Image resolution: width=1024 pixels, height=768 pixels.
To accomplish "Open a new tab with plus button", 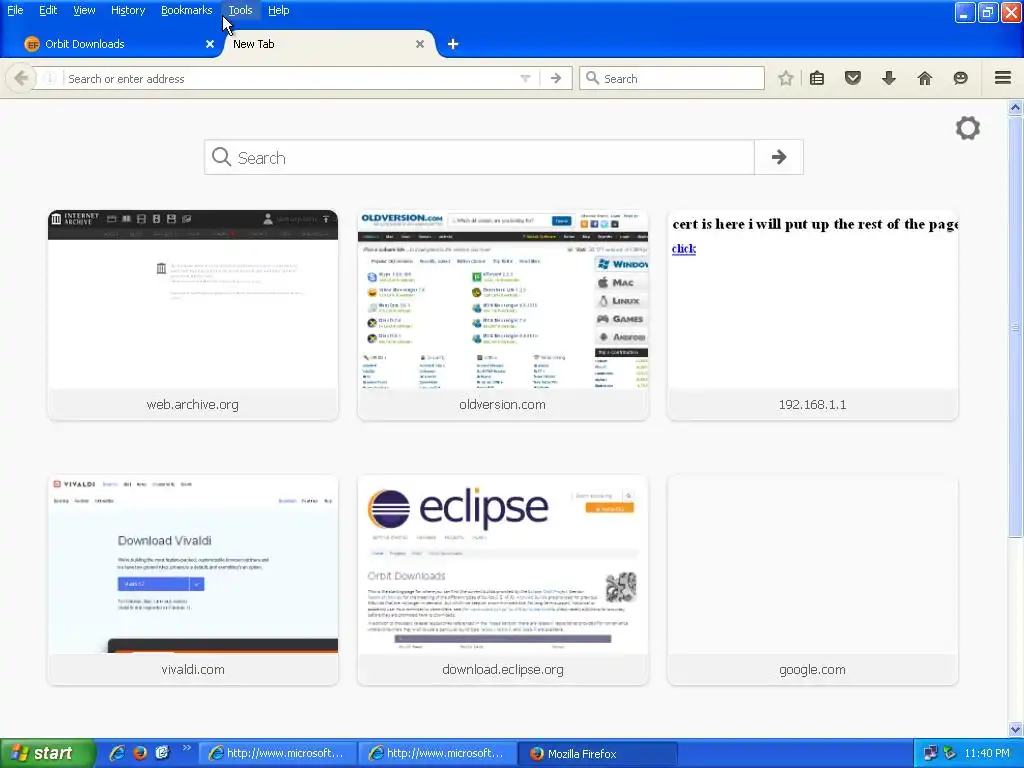I will pyautogui.click(x=453, y=44).
